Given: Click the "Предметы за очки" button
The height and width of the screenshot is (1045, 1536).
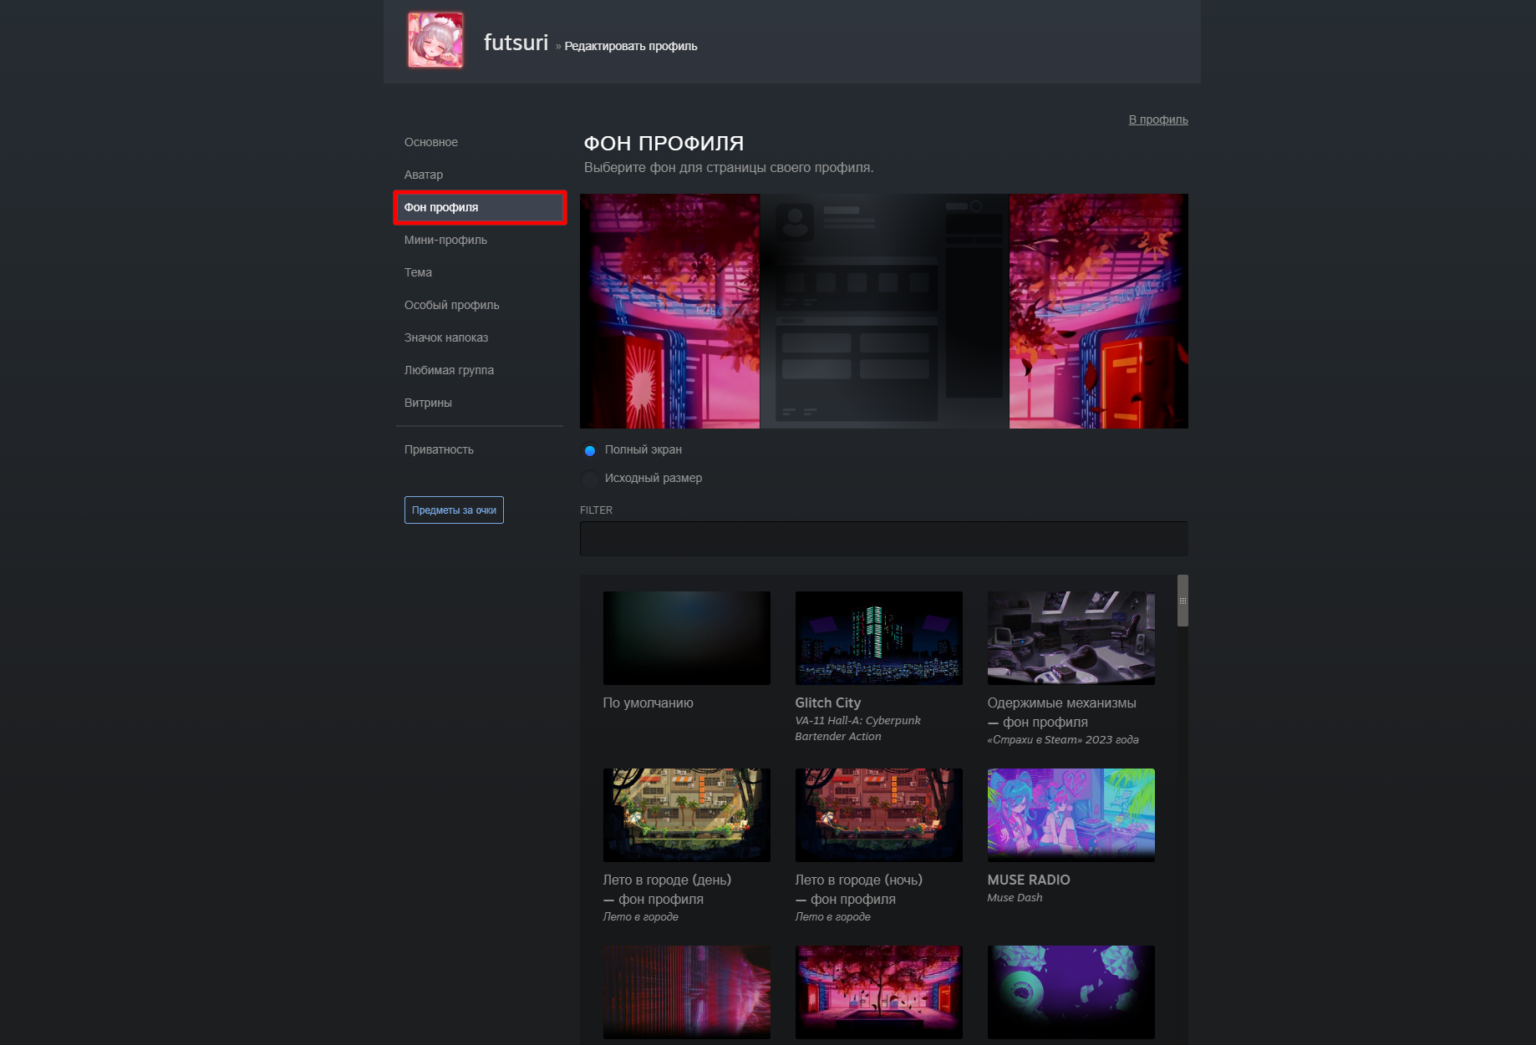Looking at the screenshot, I should point(454,509).
